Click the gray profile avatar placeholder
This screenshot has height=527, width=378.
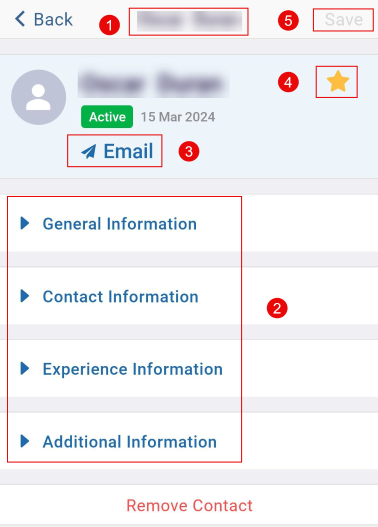[38, 97]
